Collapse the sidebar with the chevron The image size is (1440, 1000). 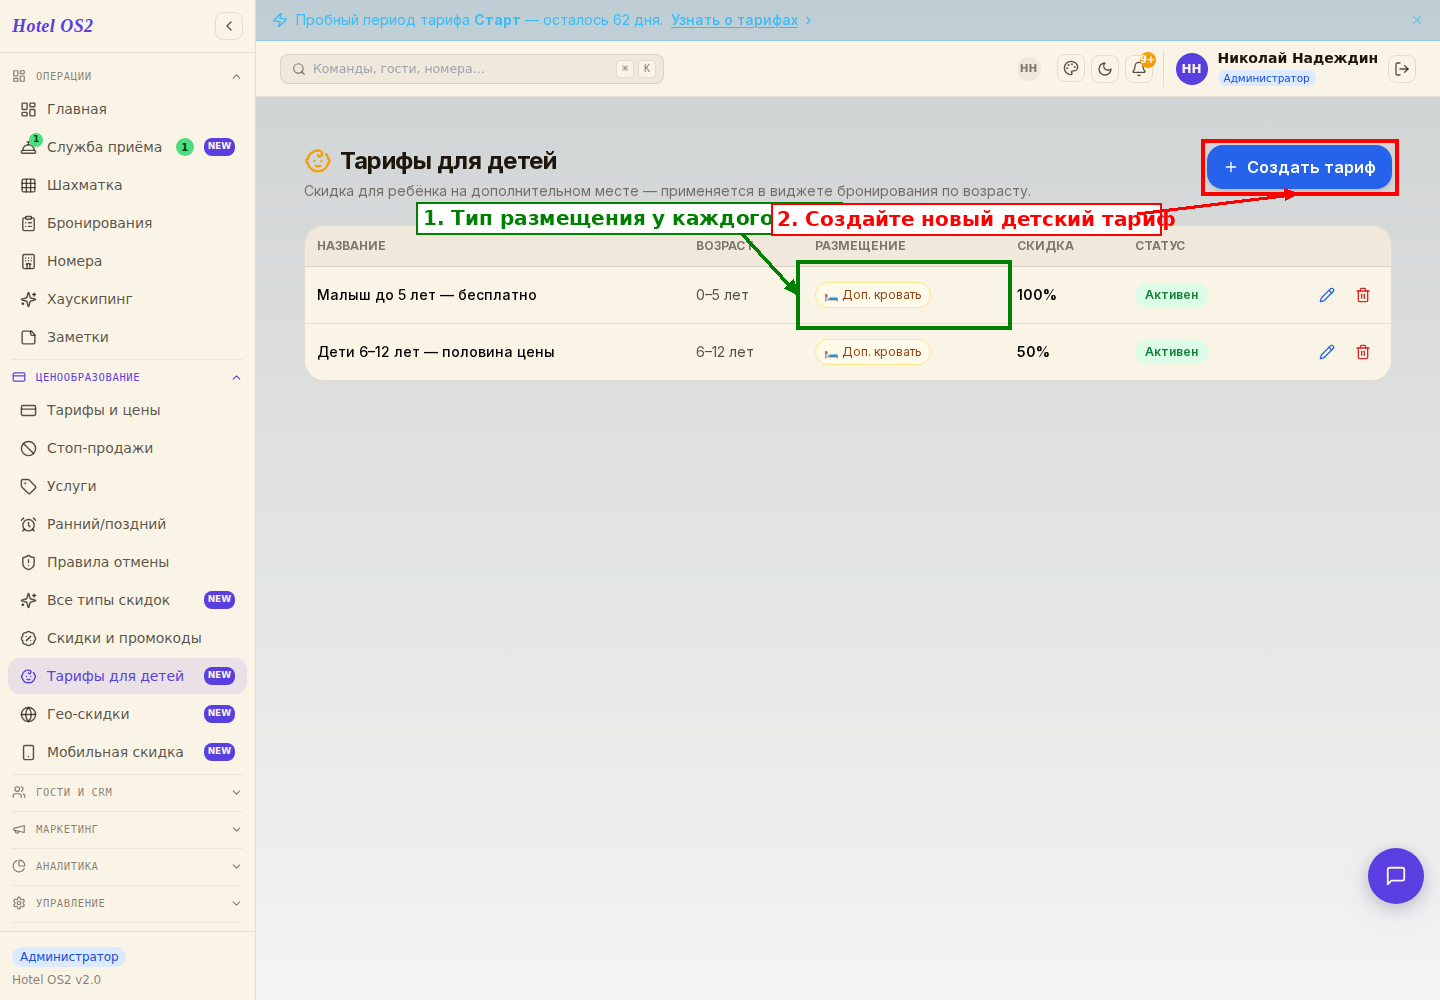(x=229, y=26)
